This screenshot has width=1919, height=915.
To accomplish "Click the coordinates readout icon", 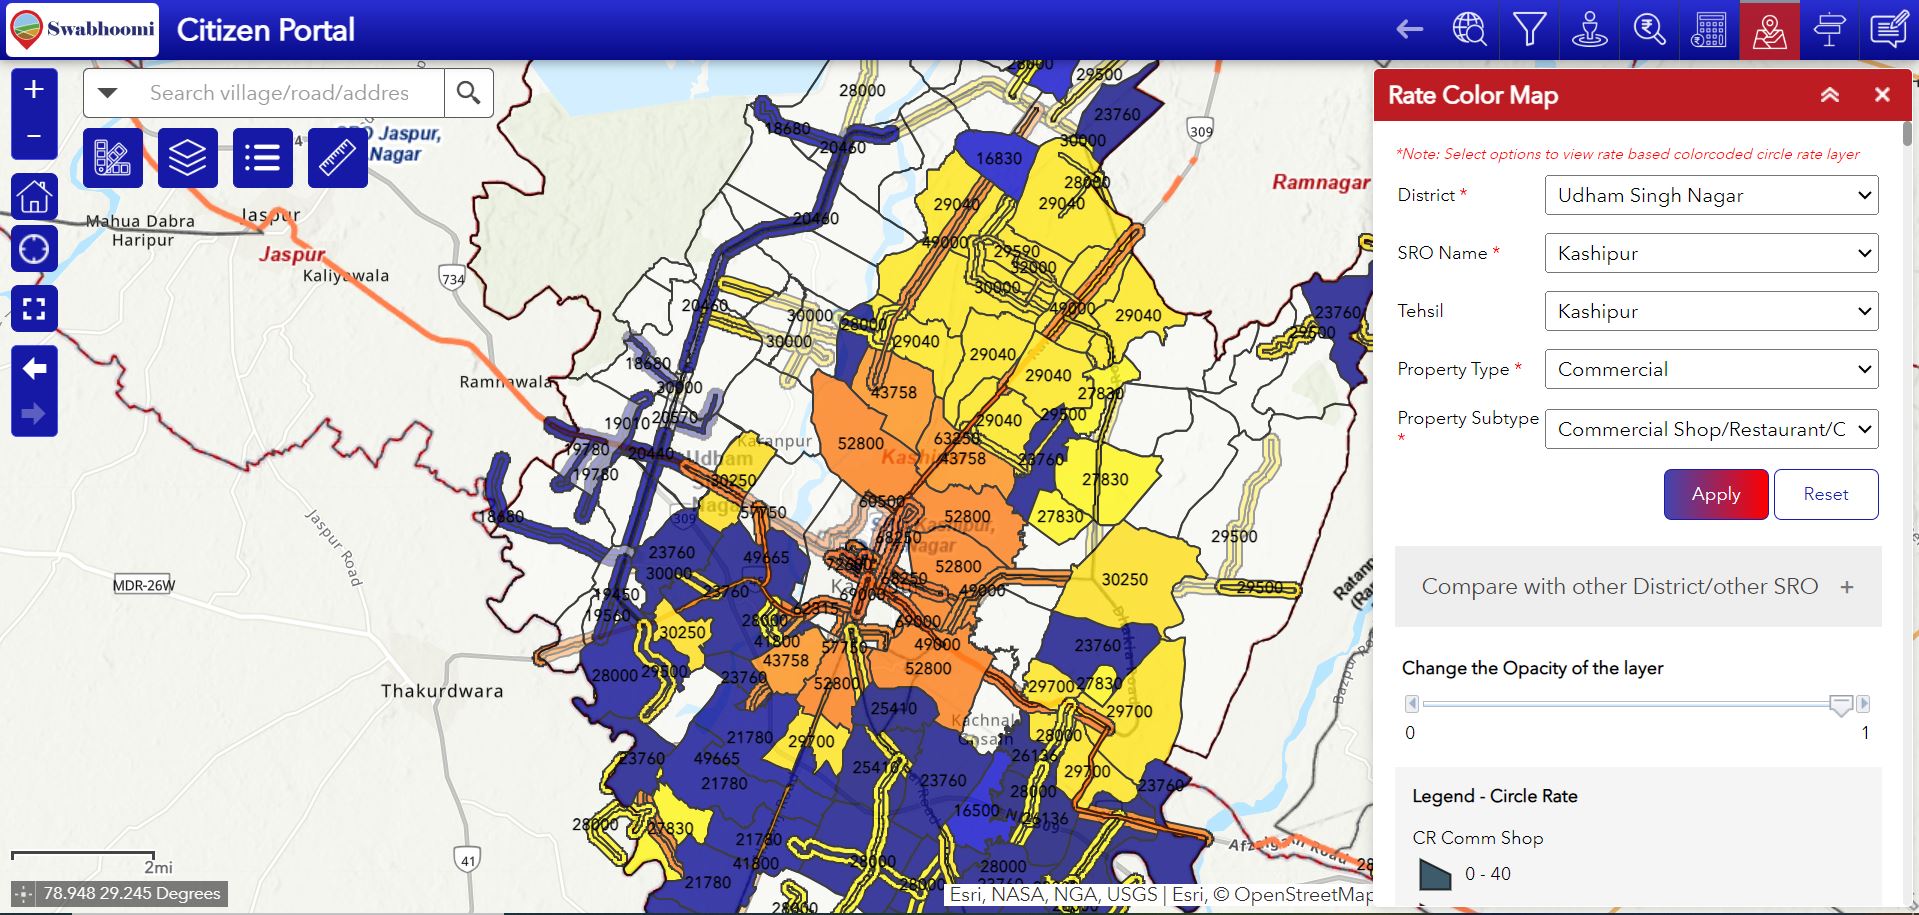I will pyautogui.click(x=24, y=894).
